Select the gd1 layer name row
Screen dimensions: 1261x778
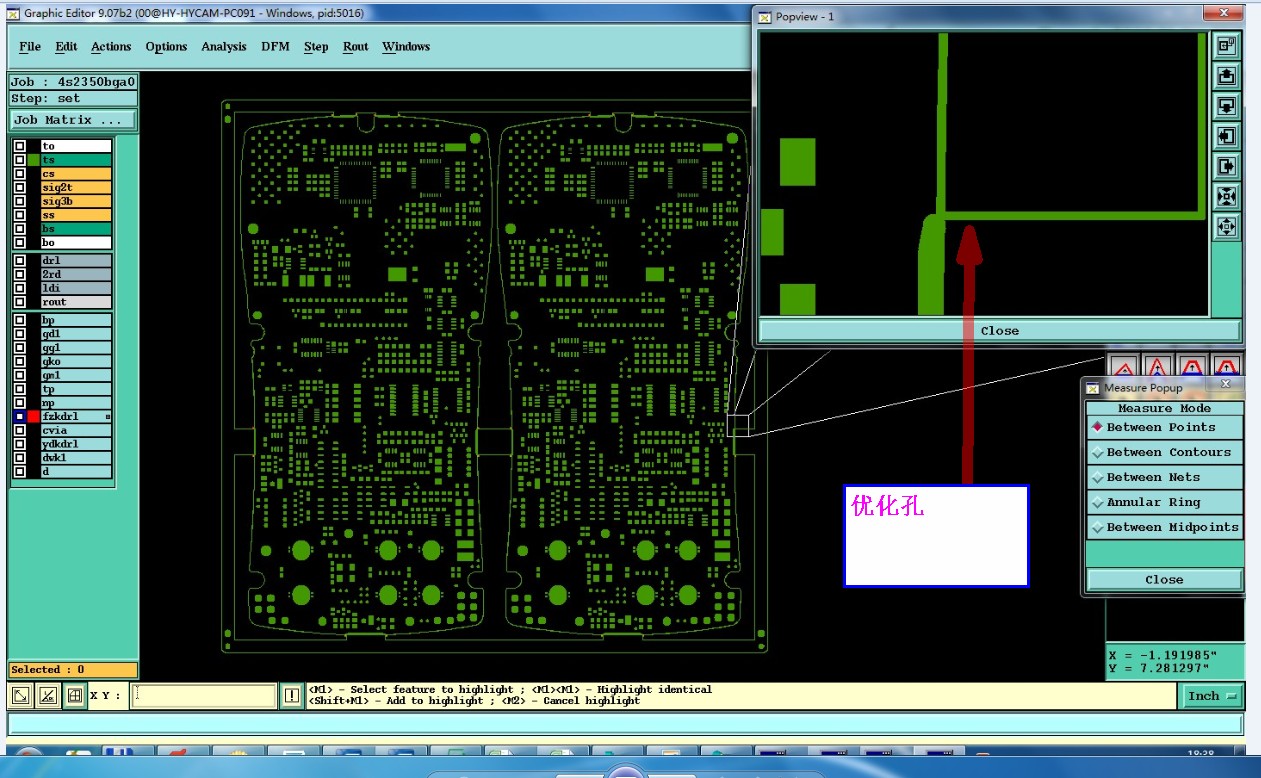76,334
